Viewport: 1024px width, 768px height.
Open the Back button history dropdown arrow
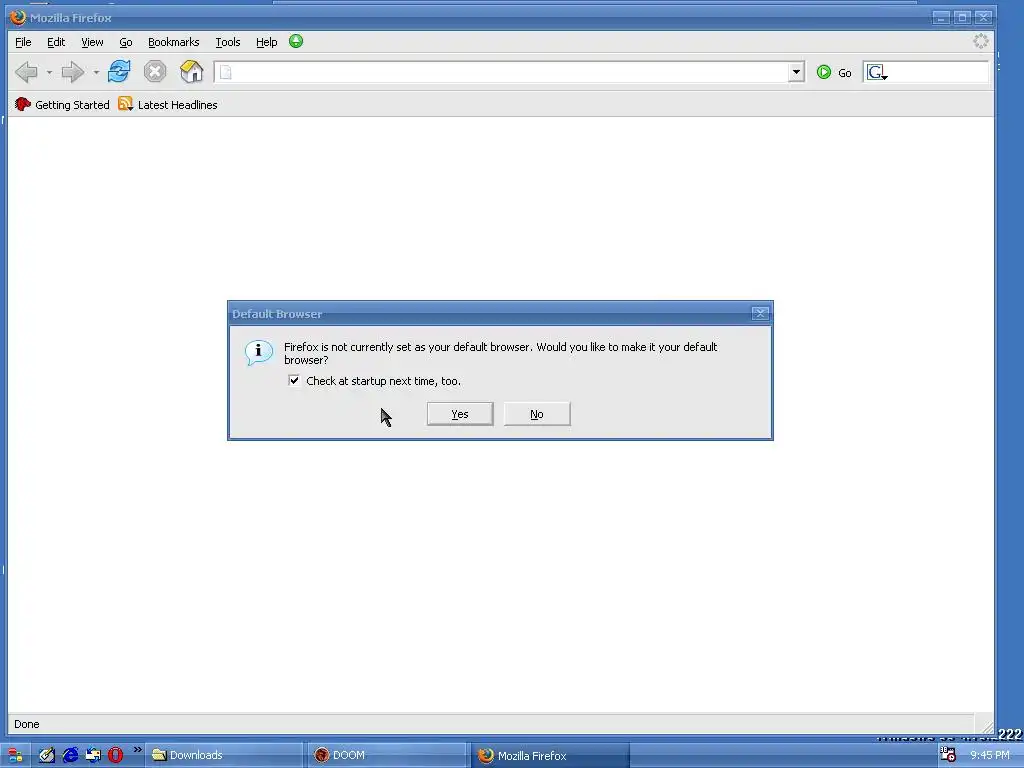[x=49, y=72]
